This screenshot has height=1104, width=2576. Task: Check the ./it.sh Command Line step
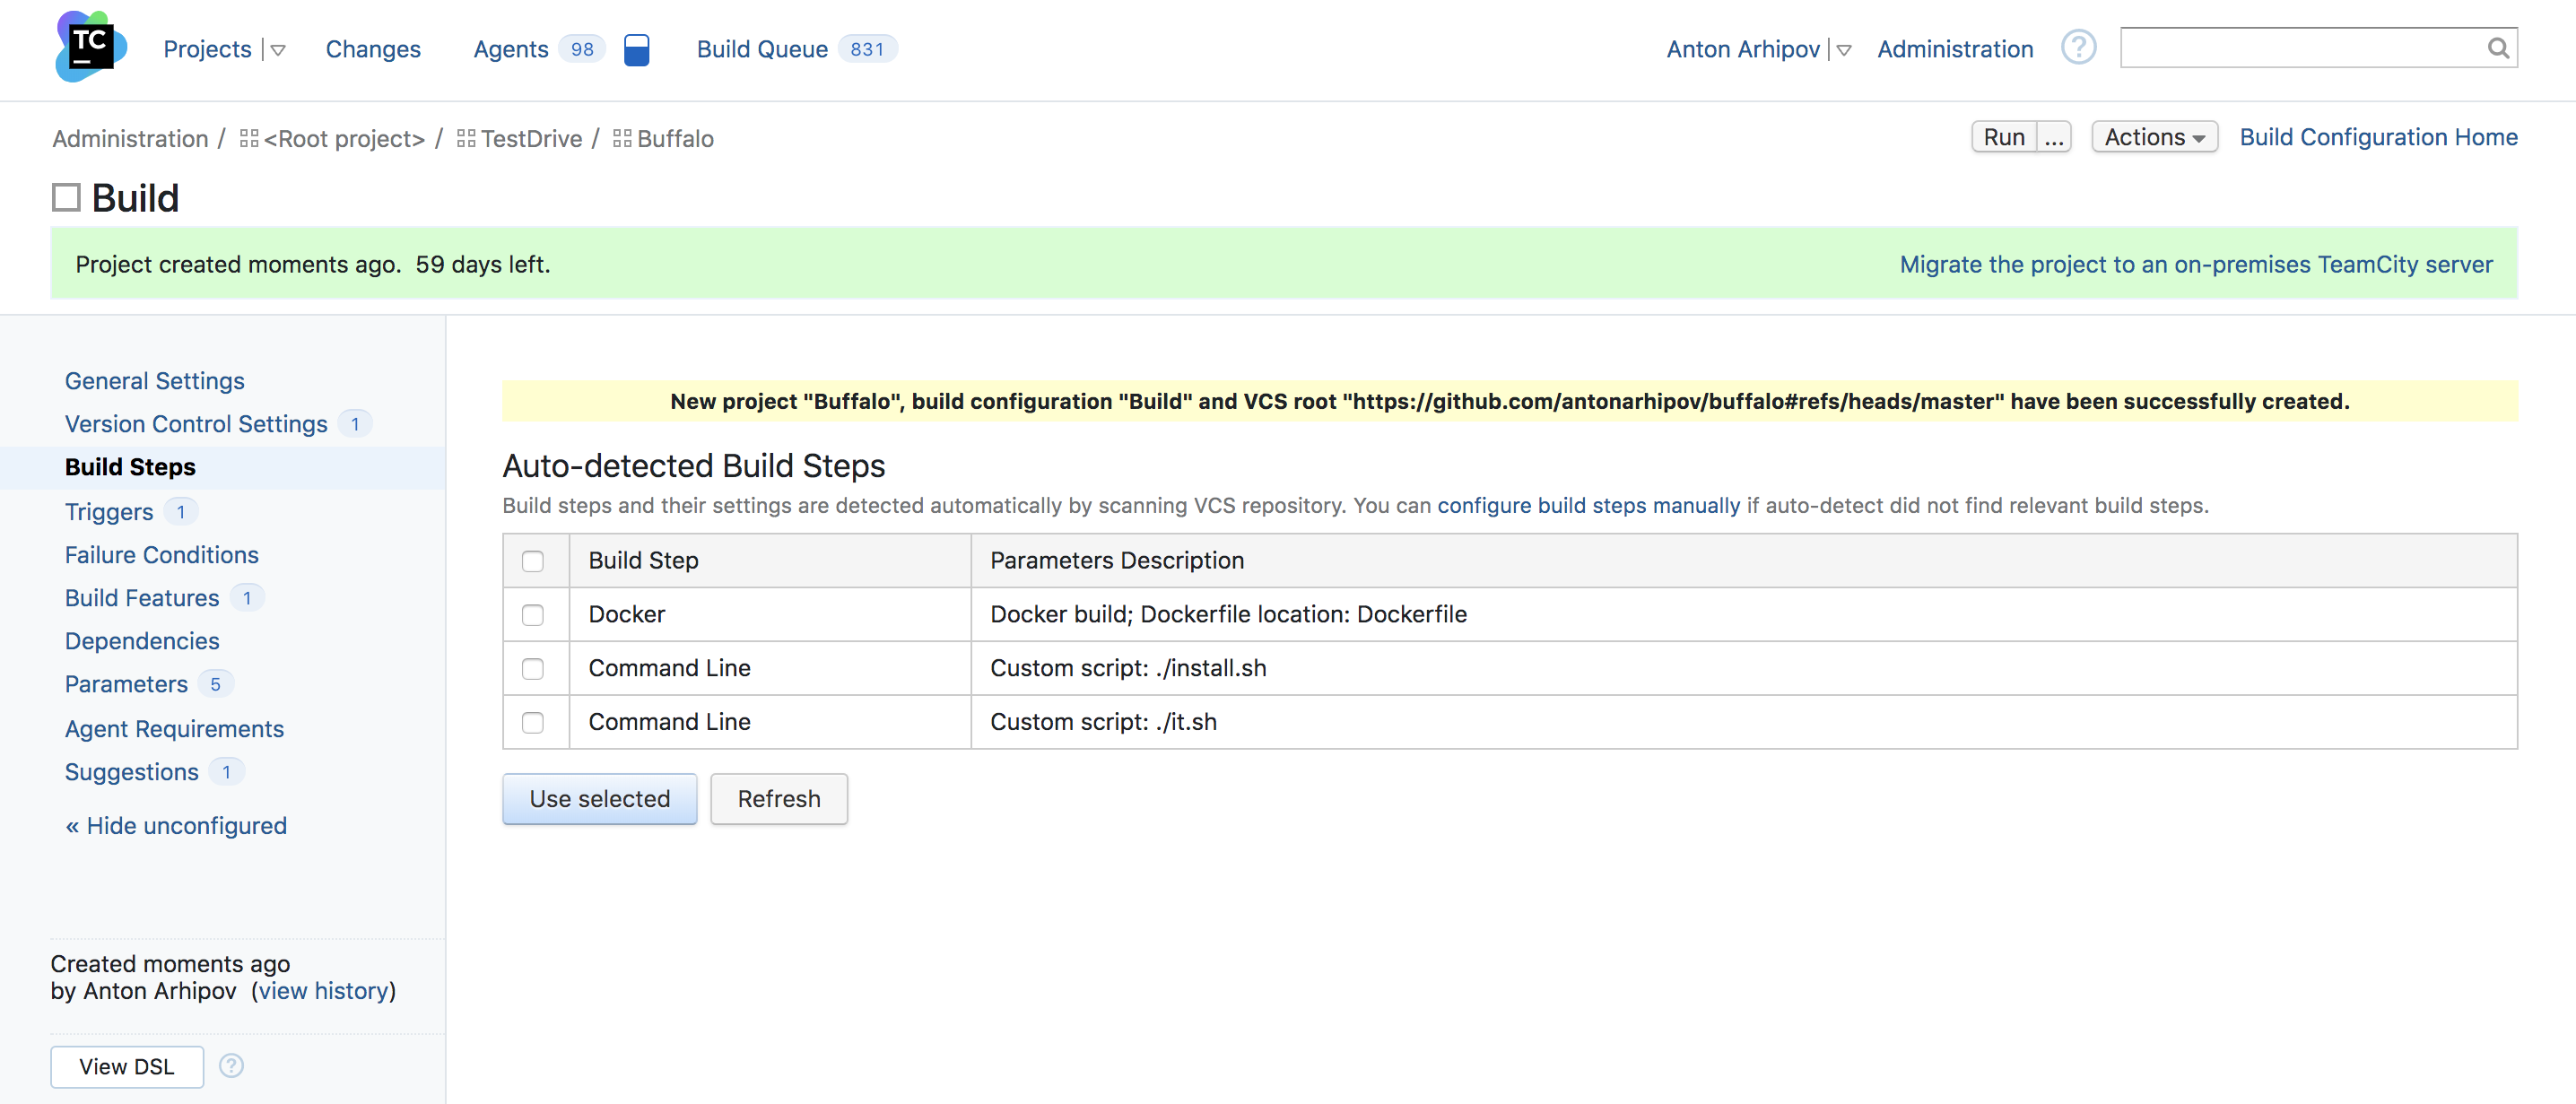tap(533, 723)
